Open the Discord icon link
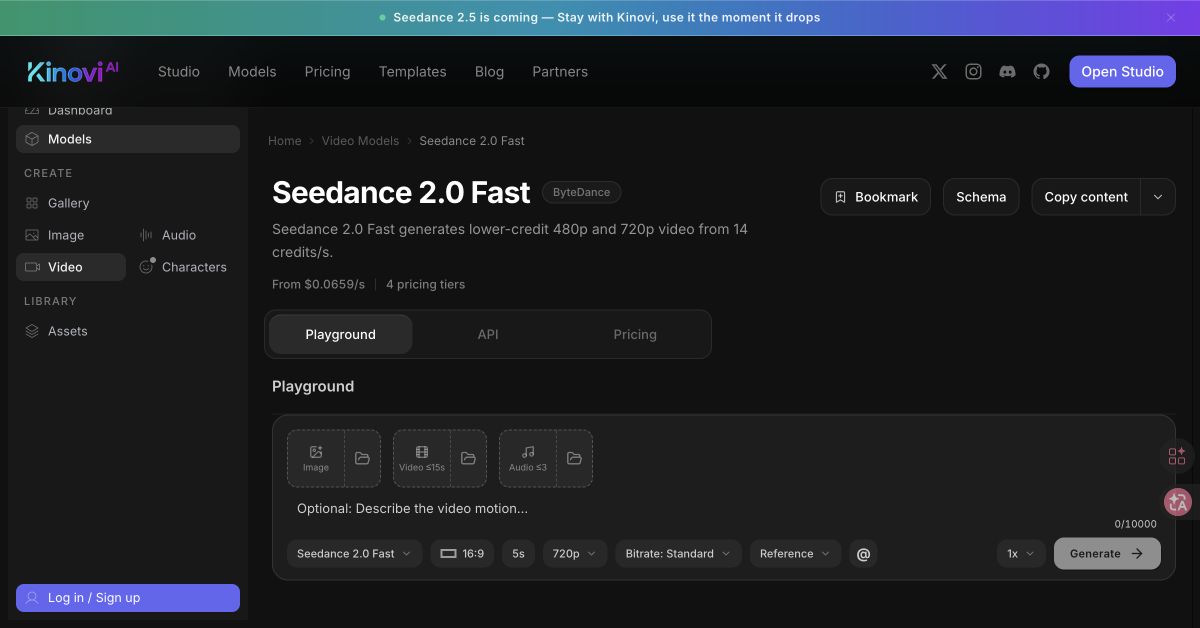Screen dimensions: 1200x628 (1007, 72)
